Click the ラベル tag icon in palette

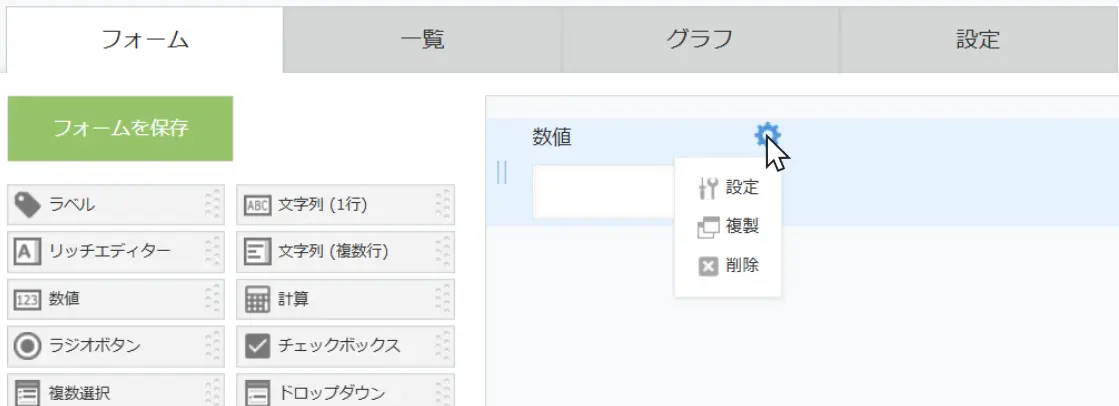pos(27,205)
